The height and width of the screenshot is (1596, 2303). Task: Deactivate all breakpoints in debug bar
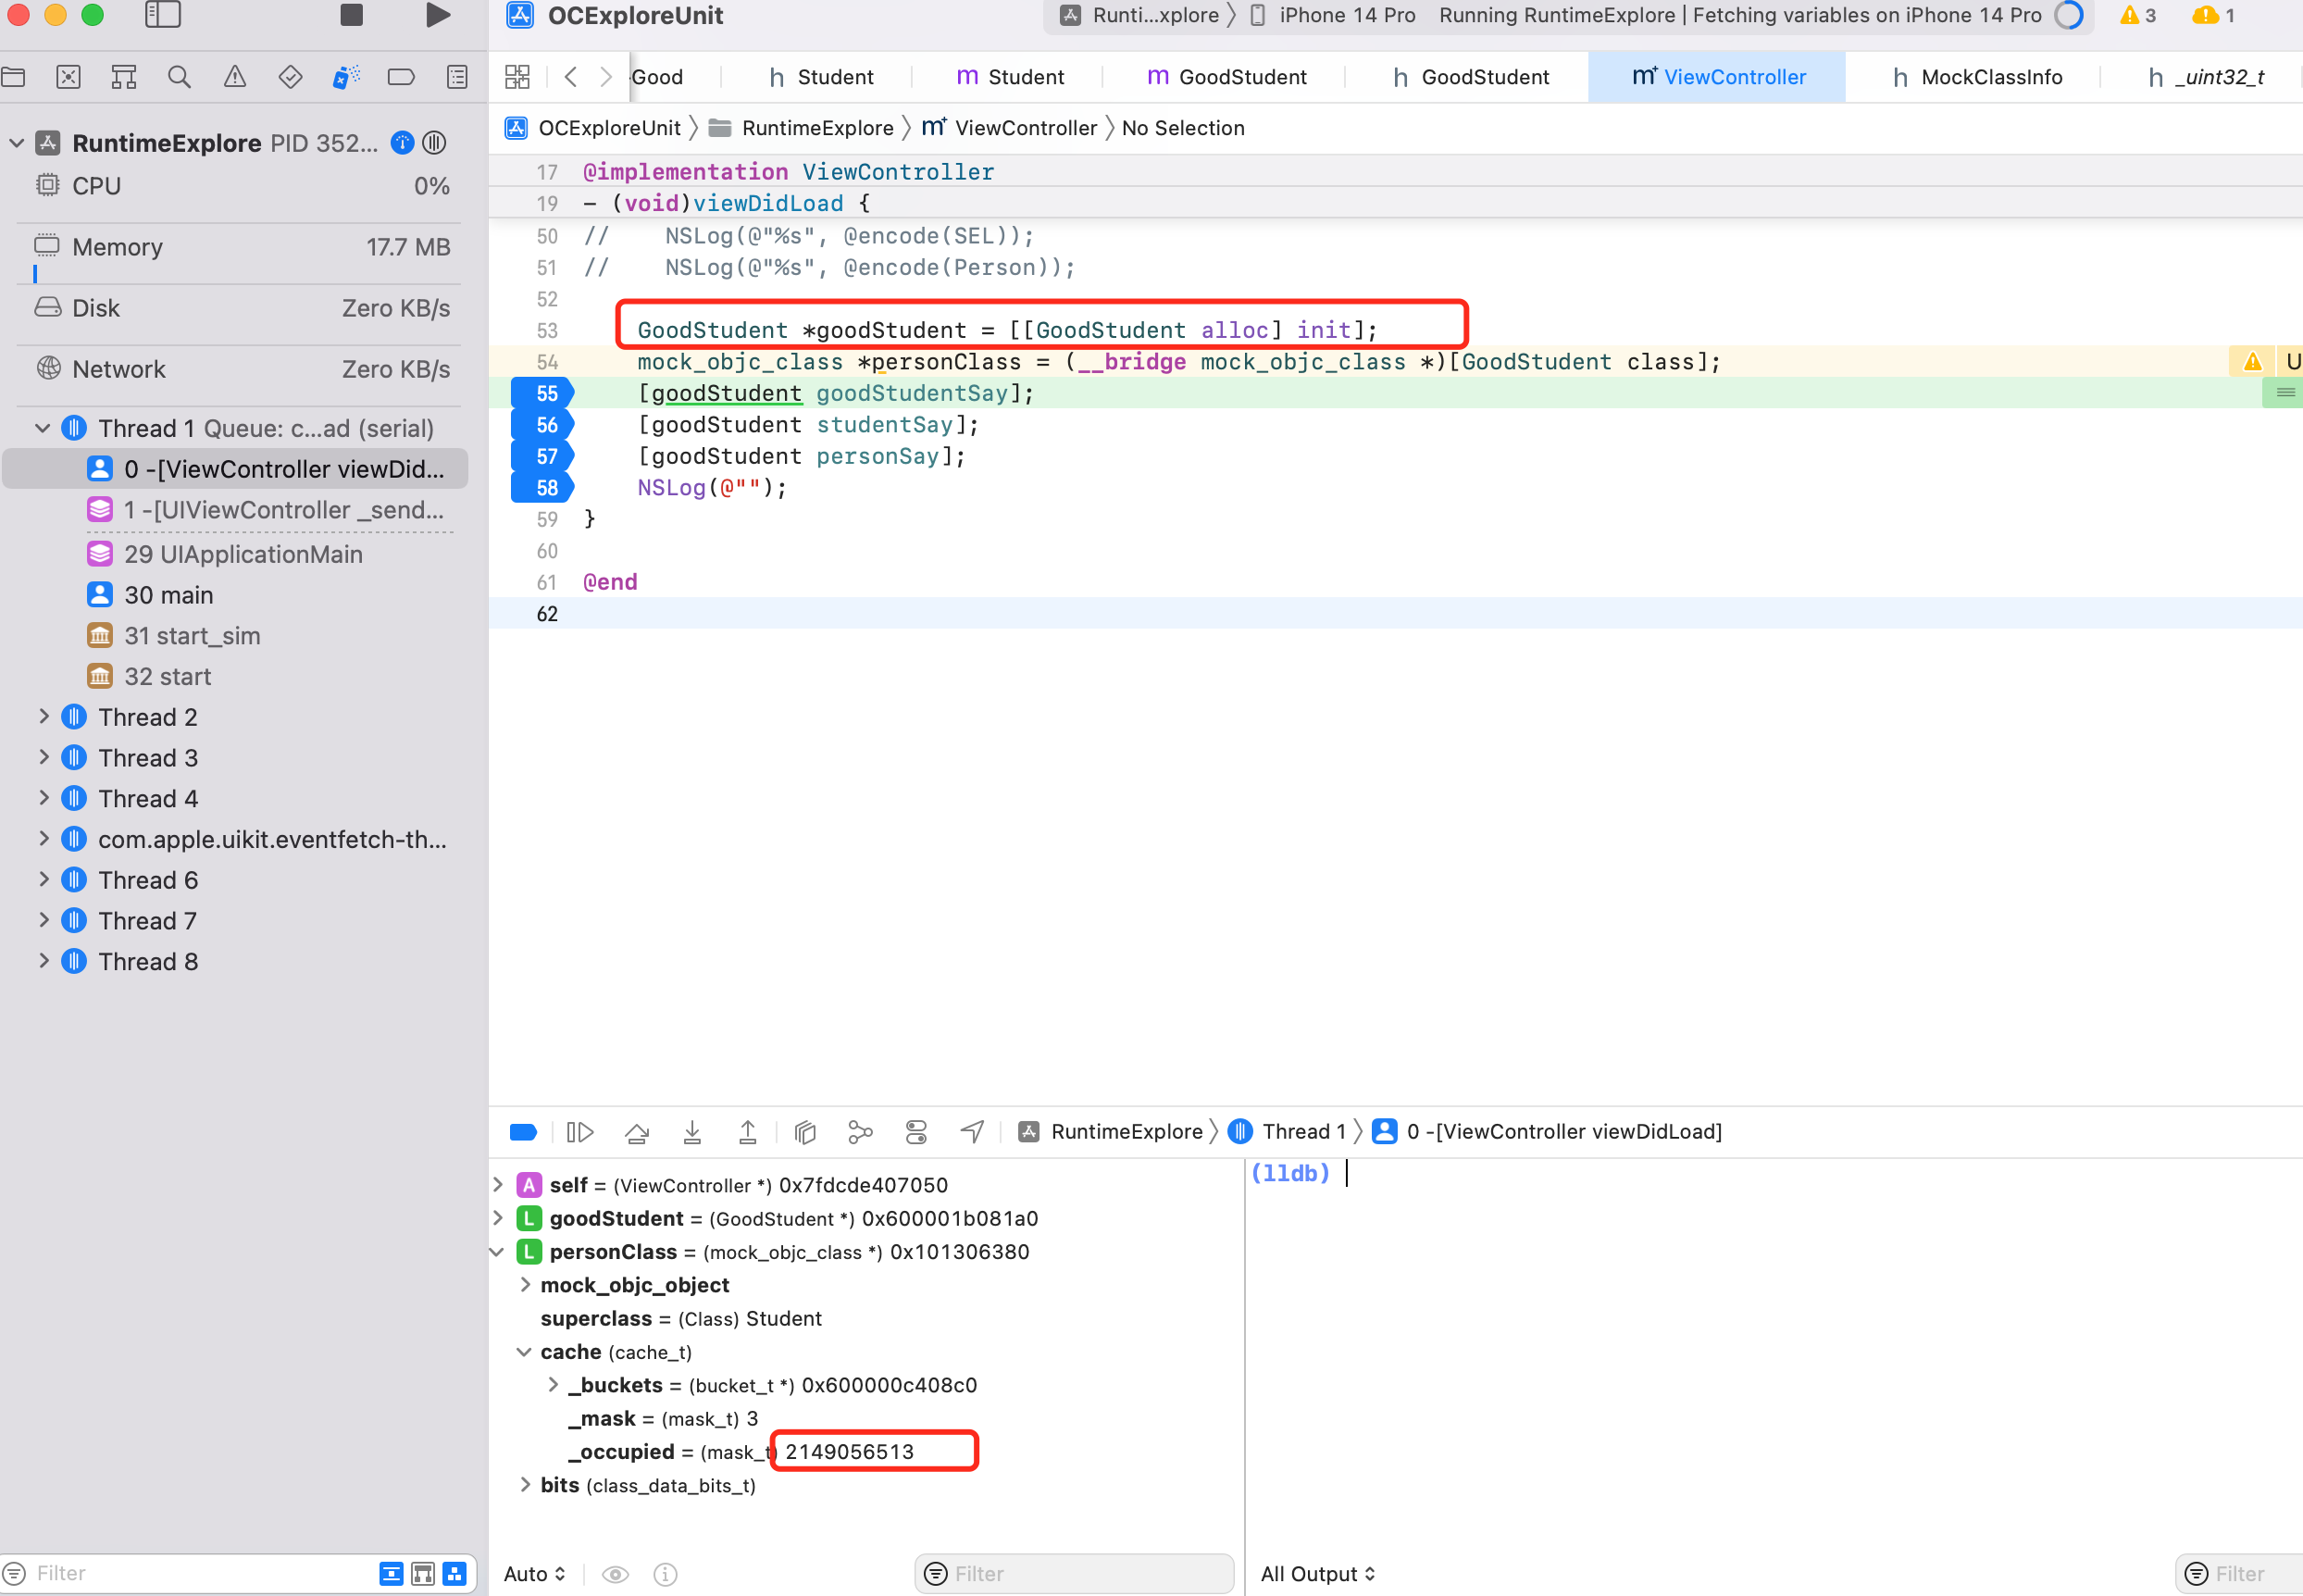523,1132
